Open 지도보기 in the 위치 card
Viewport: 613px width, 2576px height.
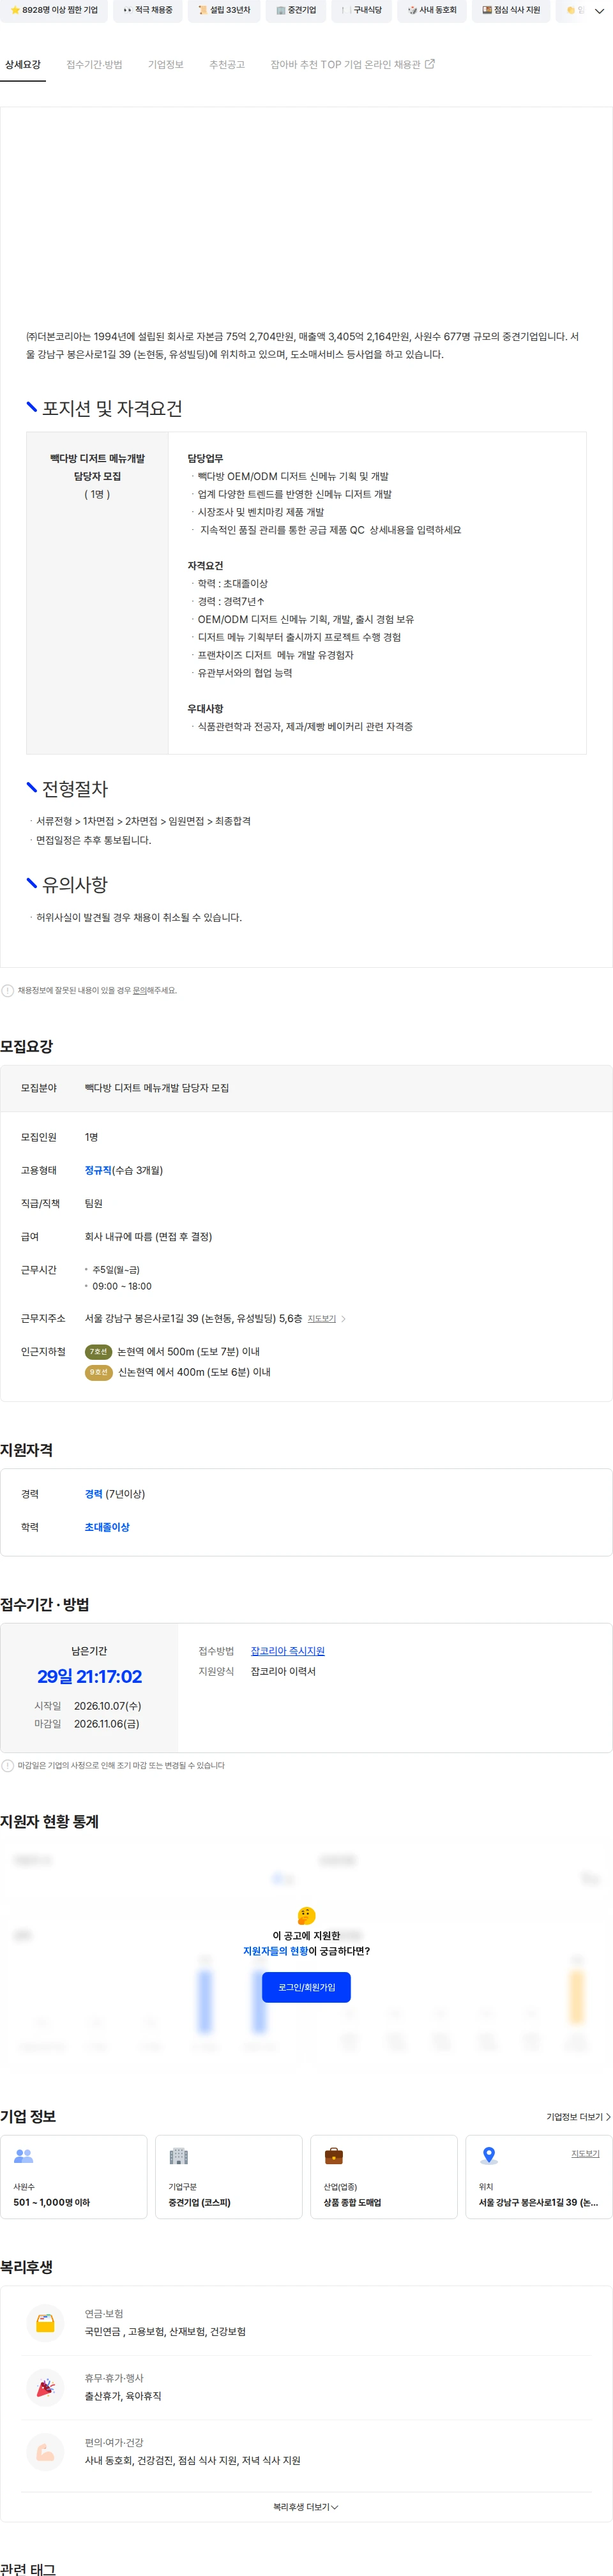(x=585, y=2154)
